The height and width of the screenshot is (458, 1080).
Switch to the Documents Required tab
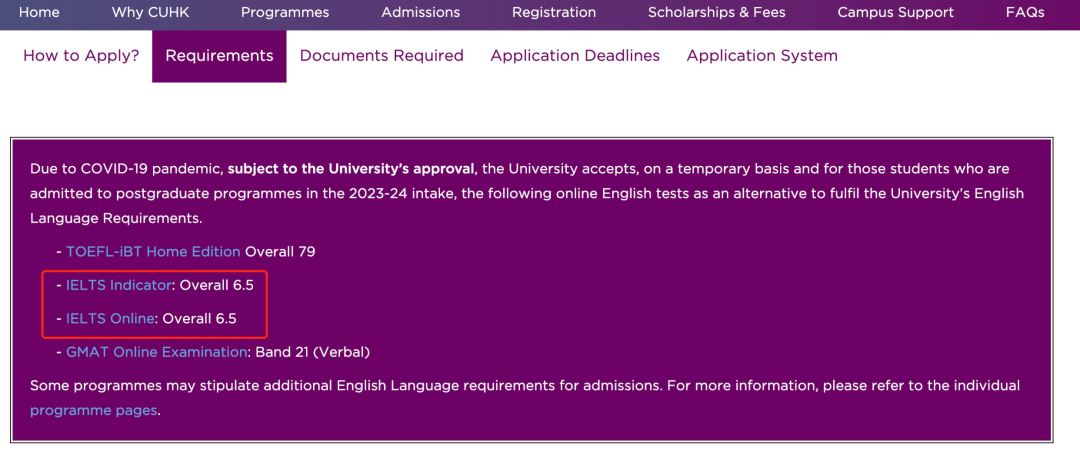point(381,56)
